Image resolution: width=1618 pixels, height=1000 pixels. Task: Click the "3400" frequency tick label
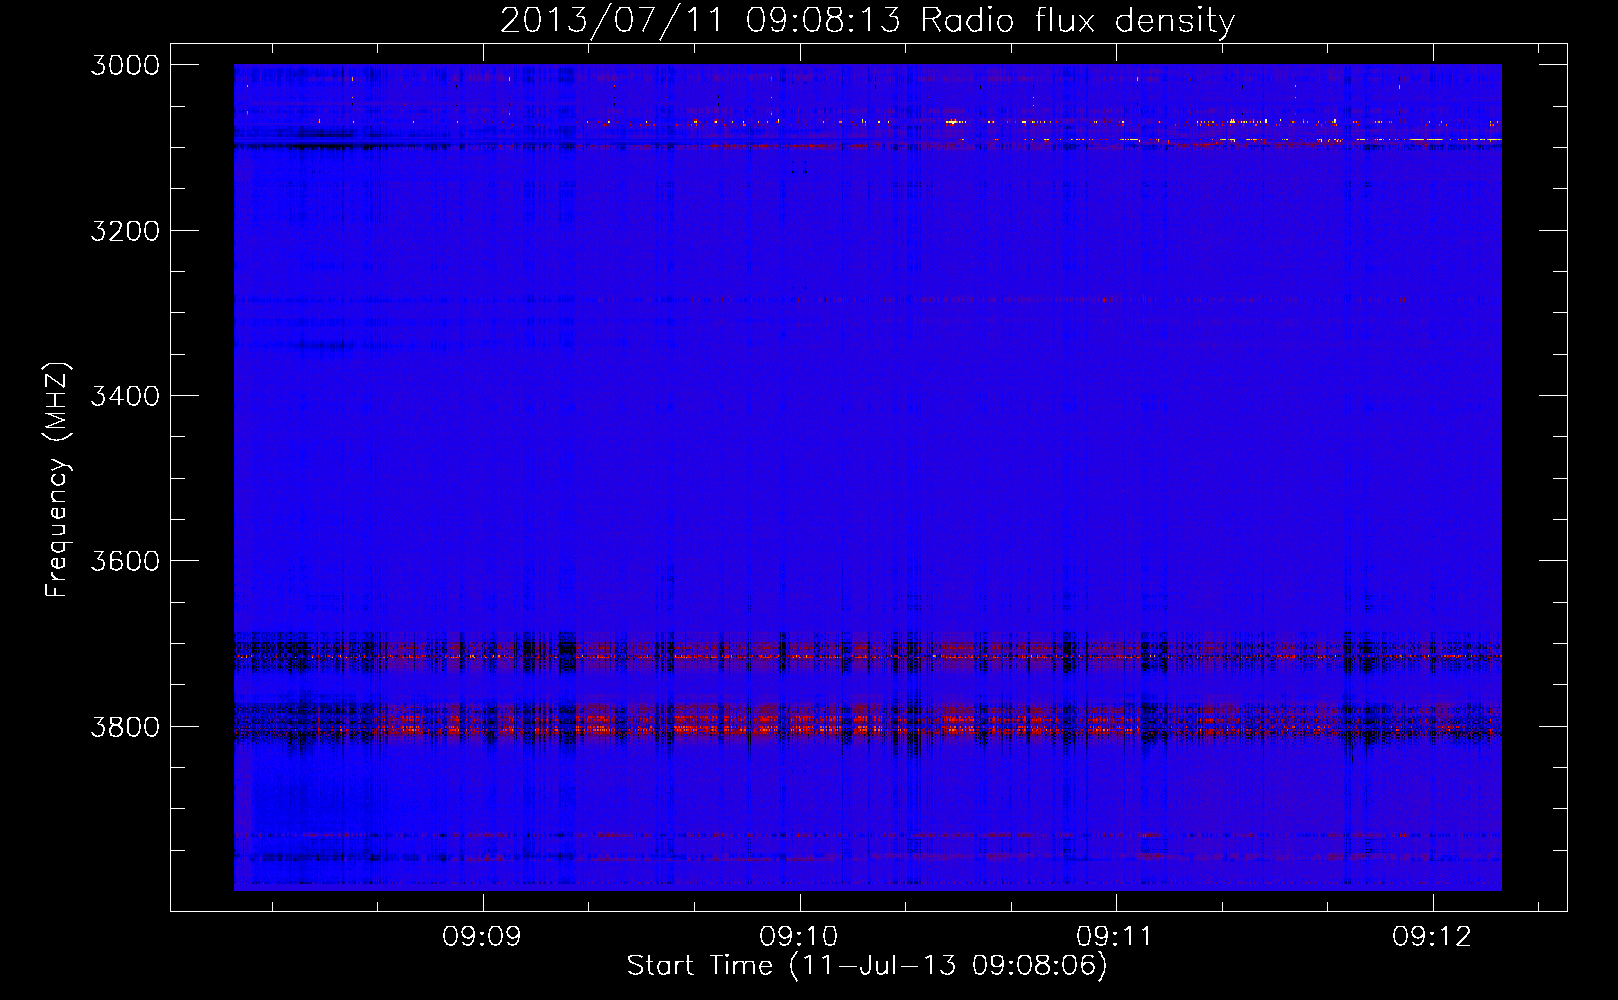pos(125,396)
